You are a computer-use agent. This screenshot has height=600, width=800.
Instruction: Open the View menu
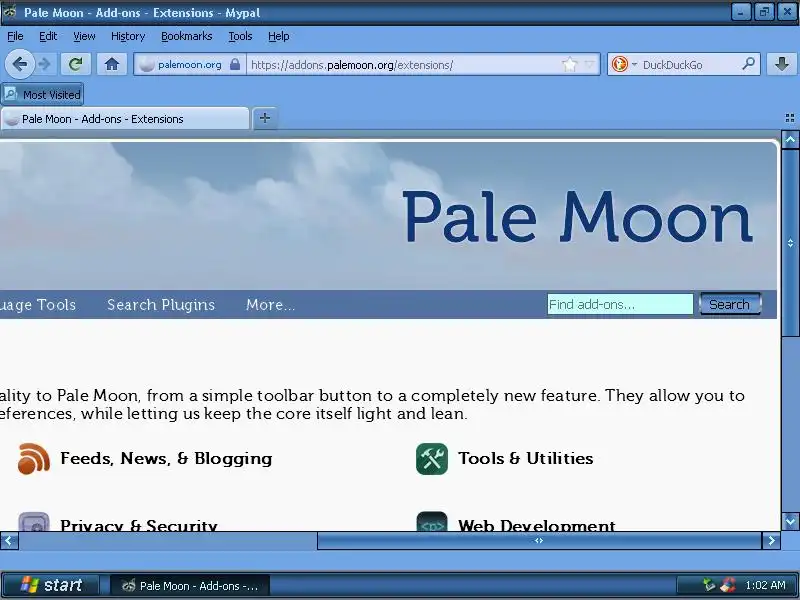[x=84, y=36]
